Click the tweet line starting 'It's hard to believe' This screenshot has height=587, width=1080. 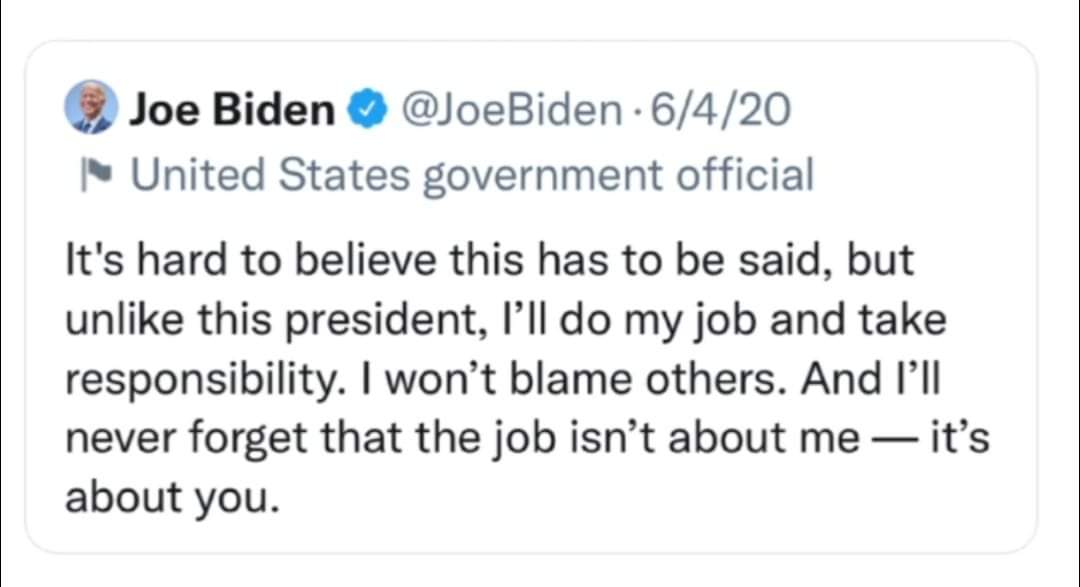tap(489, 260)
